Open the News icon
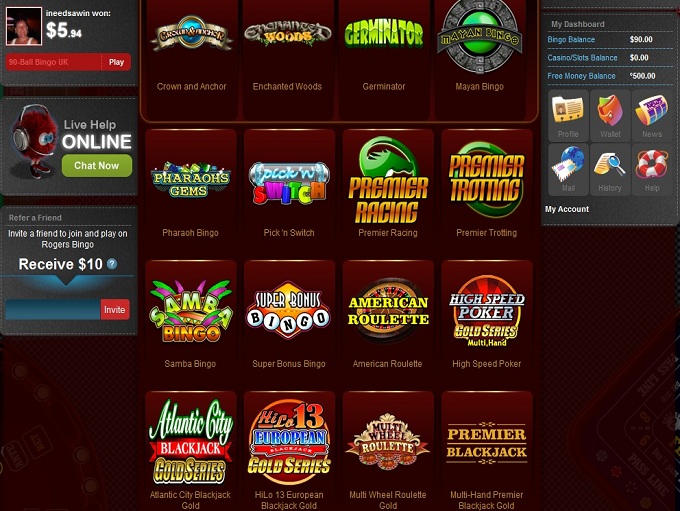 pyautogui.click(x=652, y=115)
